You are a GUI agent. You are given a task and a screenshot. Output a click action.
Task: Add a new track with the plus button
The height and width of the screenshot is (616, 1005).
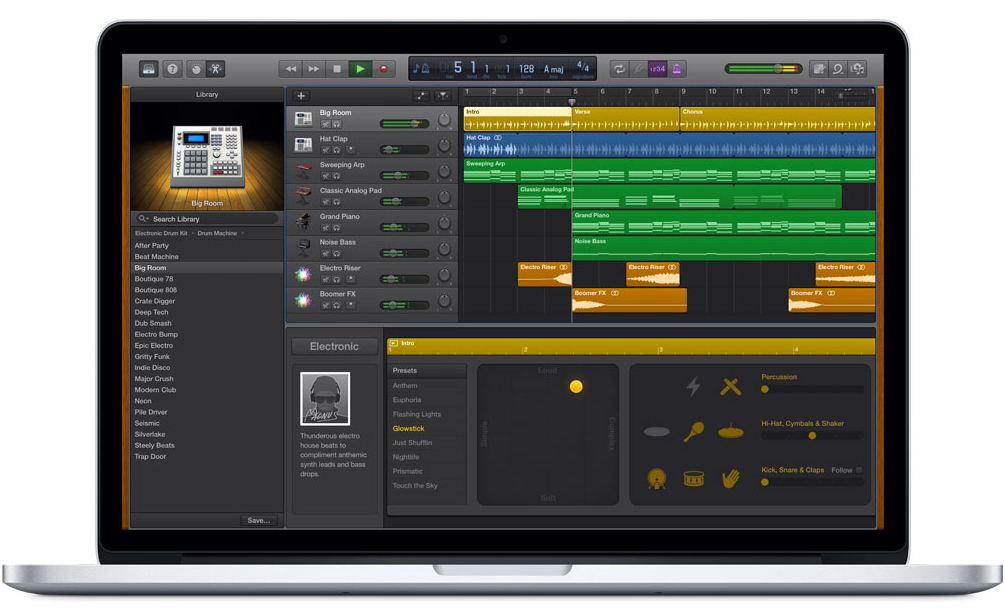coord(299,96)
